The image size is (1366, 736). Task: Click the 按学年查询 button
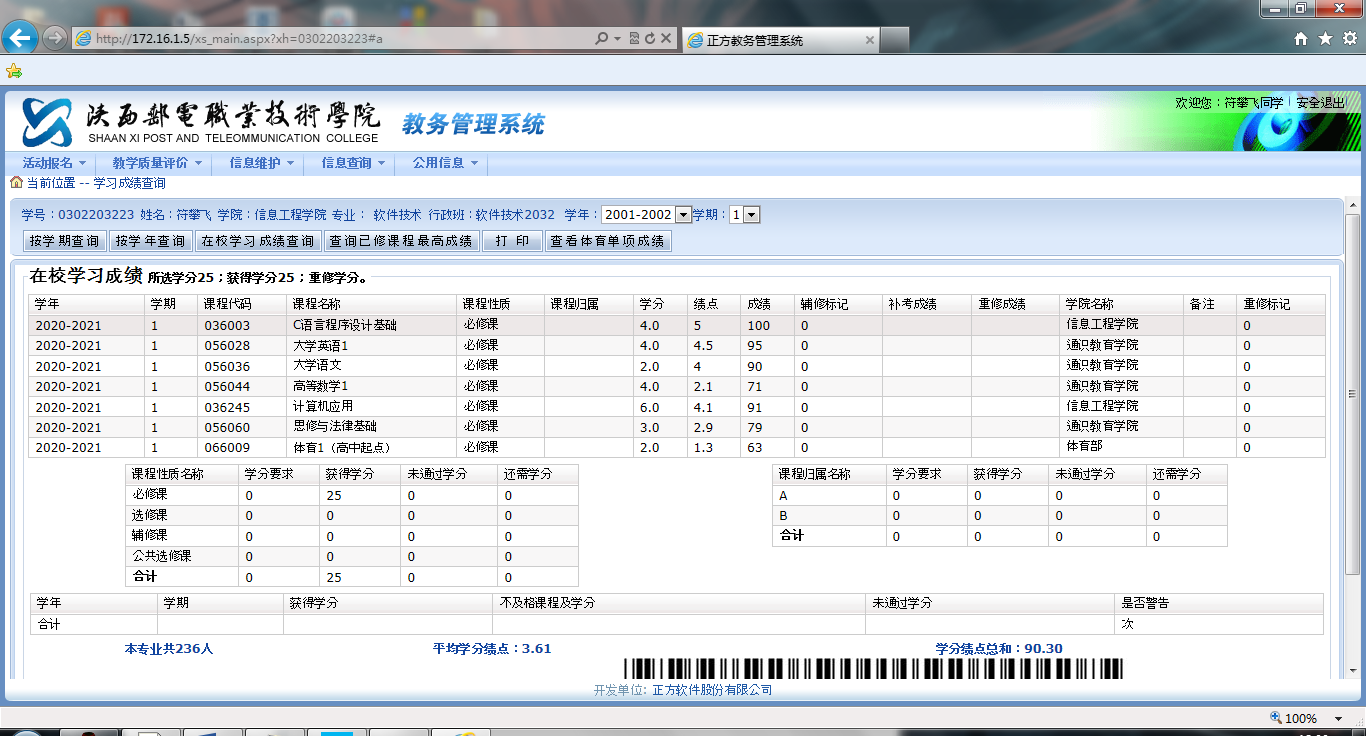click(151, 241)
